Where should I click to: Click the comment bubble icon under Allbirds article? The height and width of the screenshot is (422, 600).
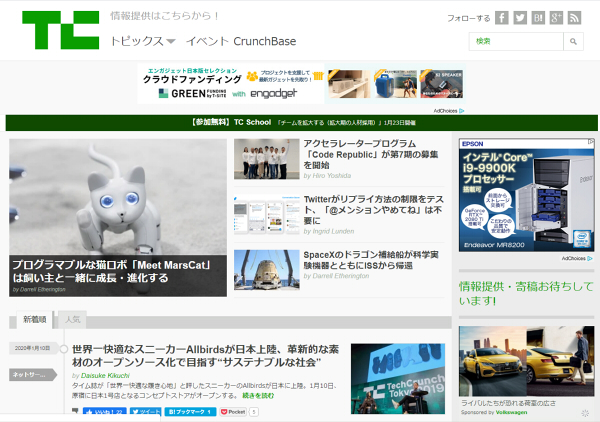point(75,411)
